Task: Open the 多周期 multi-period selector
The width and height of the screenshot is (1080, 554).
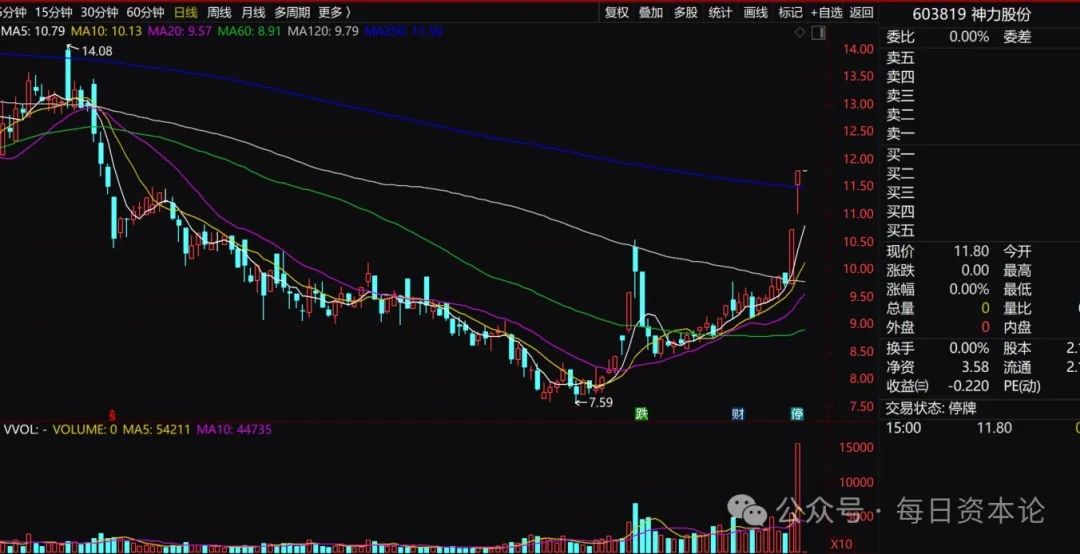Action: (x=291, y=12)
